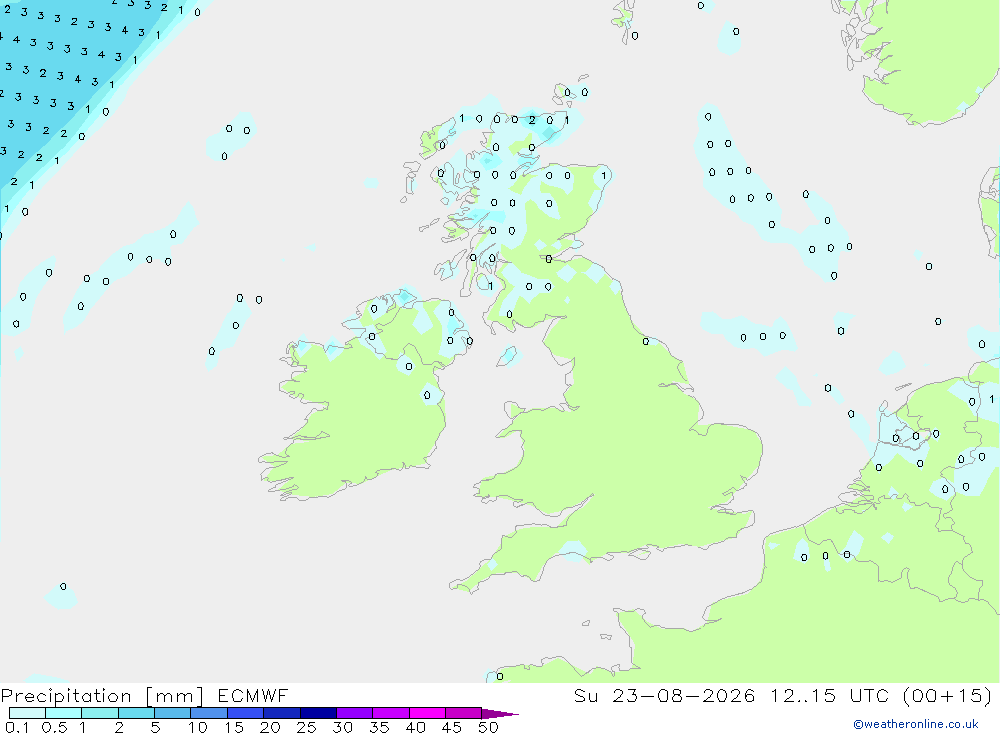This screenshot has width=1000, height=733.
Task: Click the 1 value at Germany's right edge
Action: [991, 399]
